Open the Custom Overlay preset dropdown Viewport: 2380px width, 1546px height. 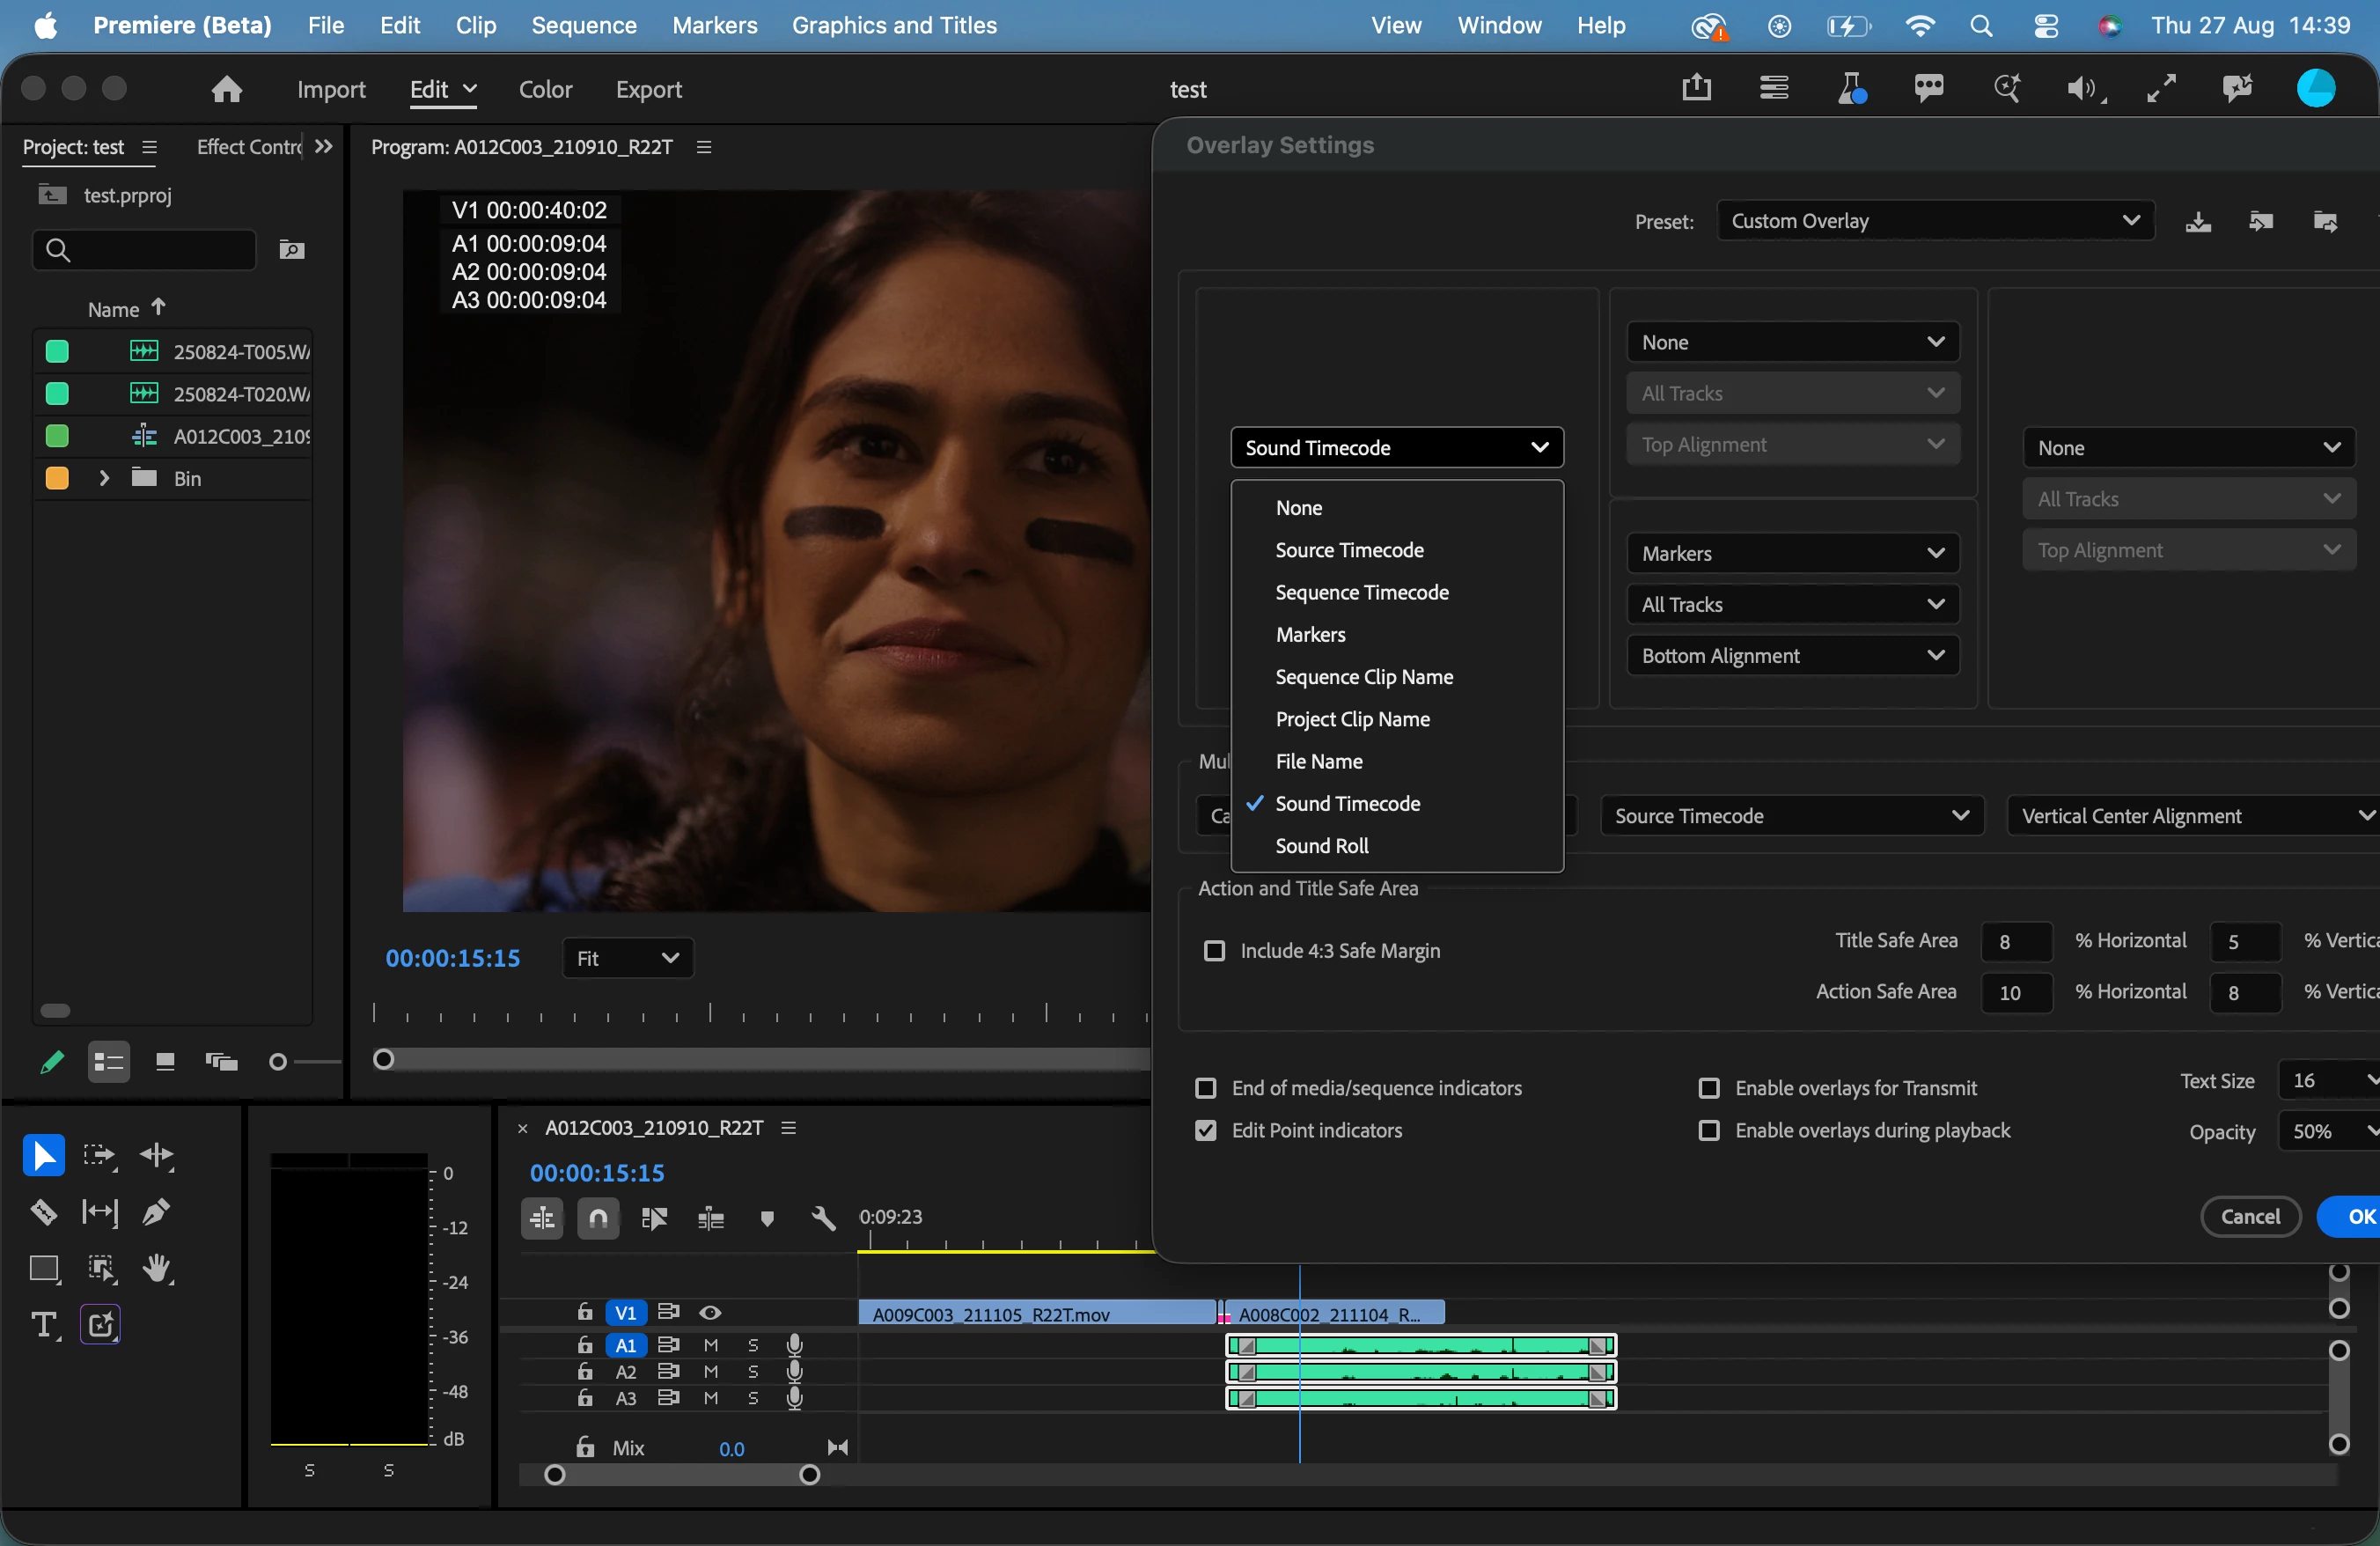coord(1935,221)
